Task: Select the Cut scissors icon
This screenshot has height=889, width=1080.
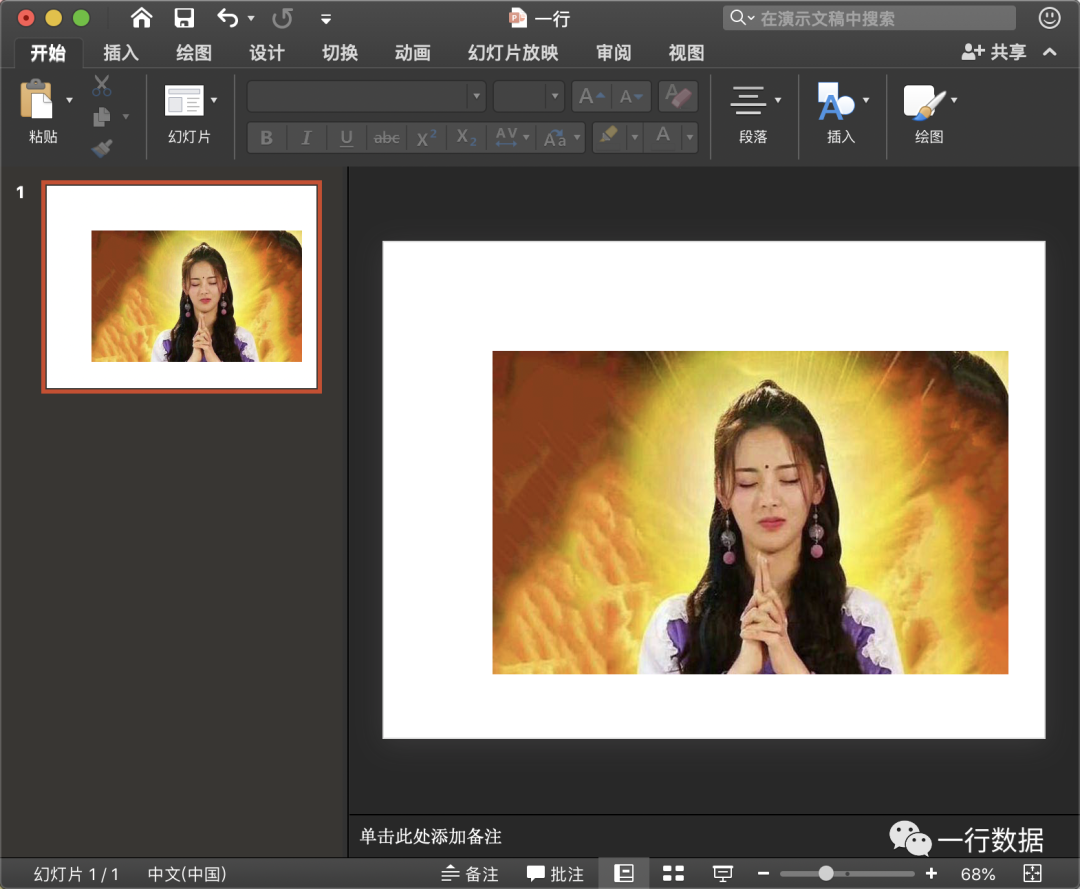Action: [x=102, y=86]
